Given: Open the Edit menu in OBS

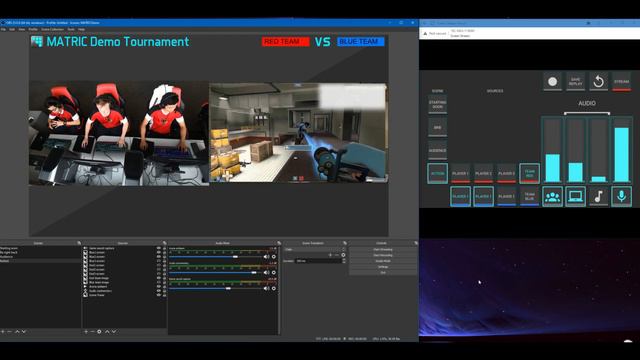Looking at the screenshot, I should (12, 29).
